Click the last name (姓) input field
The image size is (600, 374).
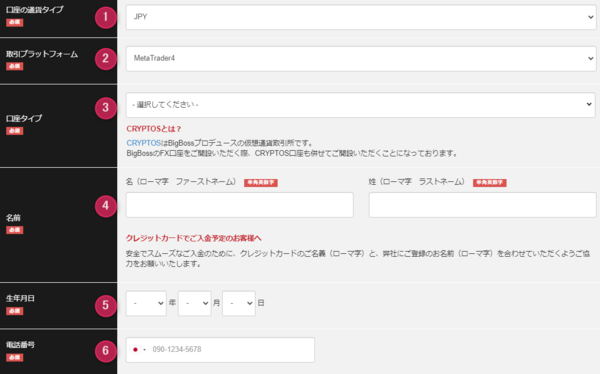pyautogui.click(x=483, y=205)
